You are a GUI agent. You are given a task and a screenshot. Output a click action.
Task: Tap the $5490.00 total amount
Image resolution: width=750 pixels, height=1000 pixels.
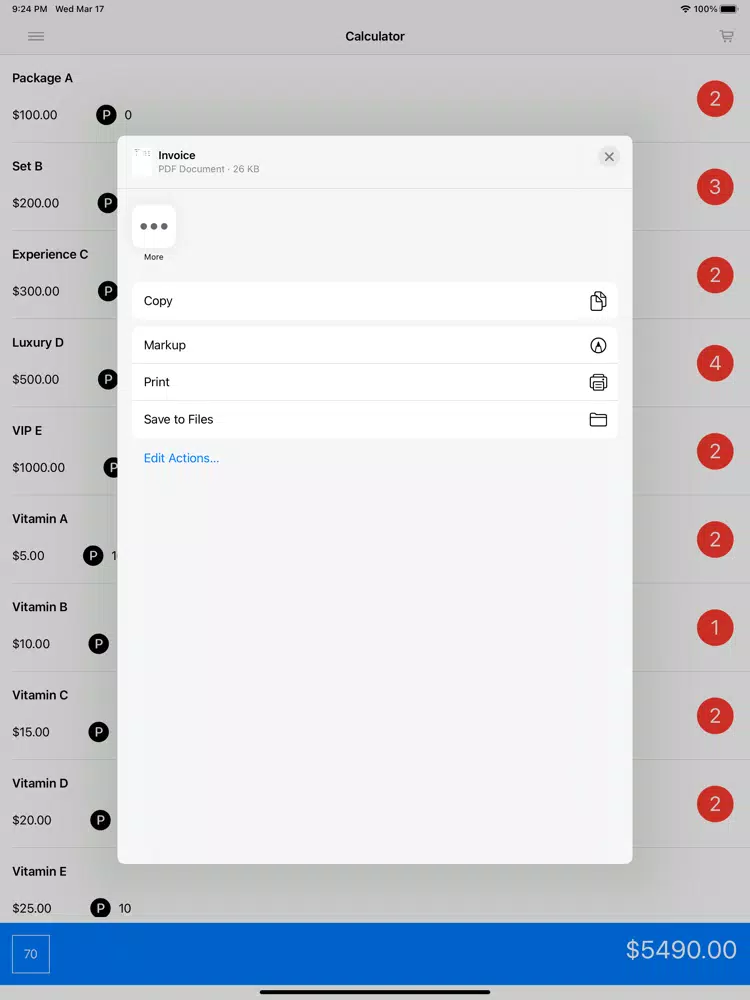click(x=681, y=950)
